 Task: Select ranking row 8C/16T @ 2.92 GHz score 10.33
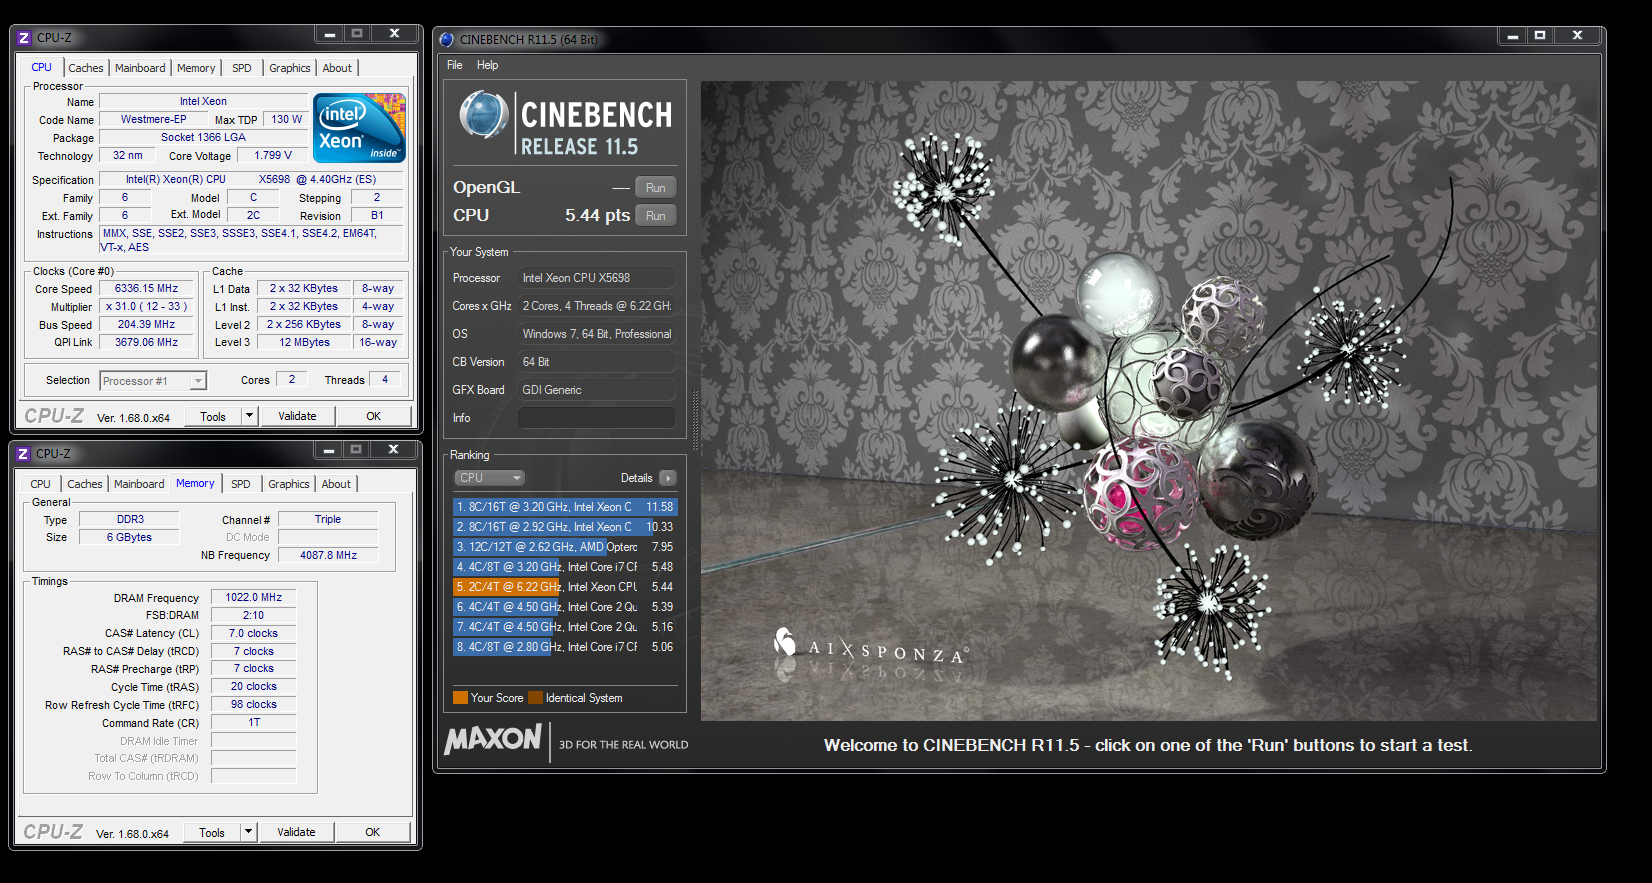[565, 527]
